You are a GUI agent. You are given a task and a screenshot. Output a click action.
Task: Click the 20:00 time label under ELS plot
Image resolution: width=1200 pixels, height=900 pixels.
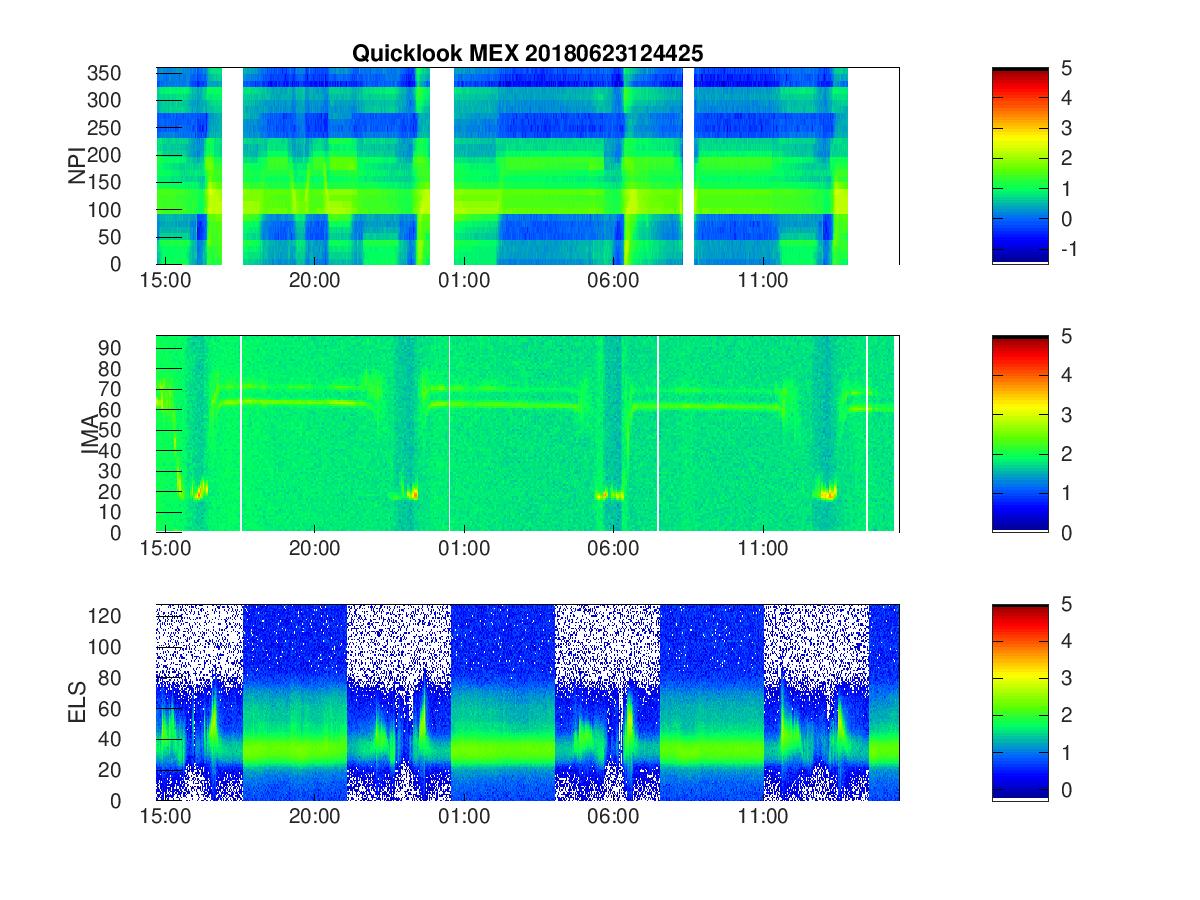[315, 817]
